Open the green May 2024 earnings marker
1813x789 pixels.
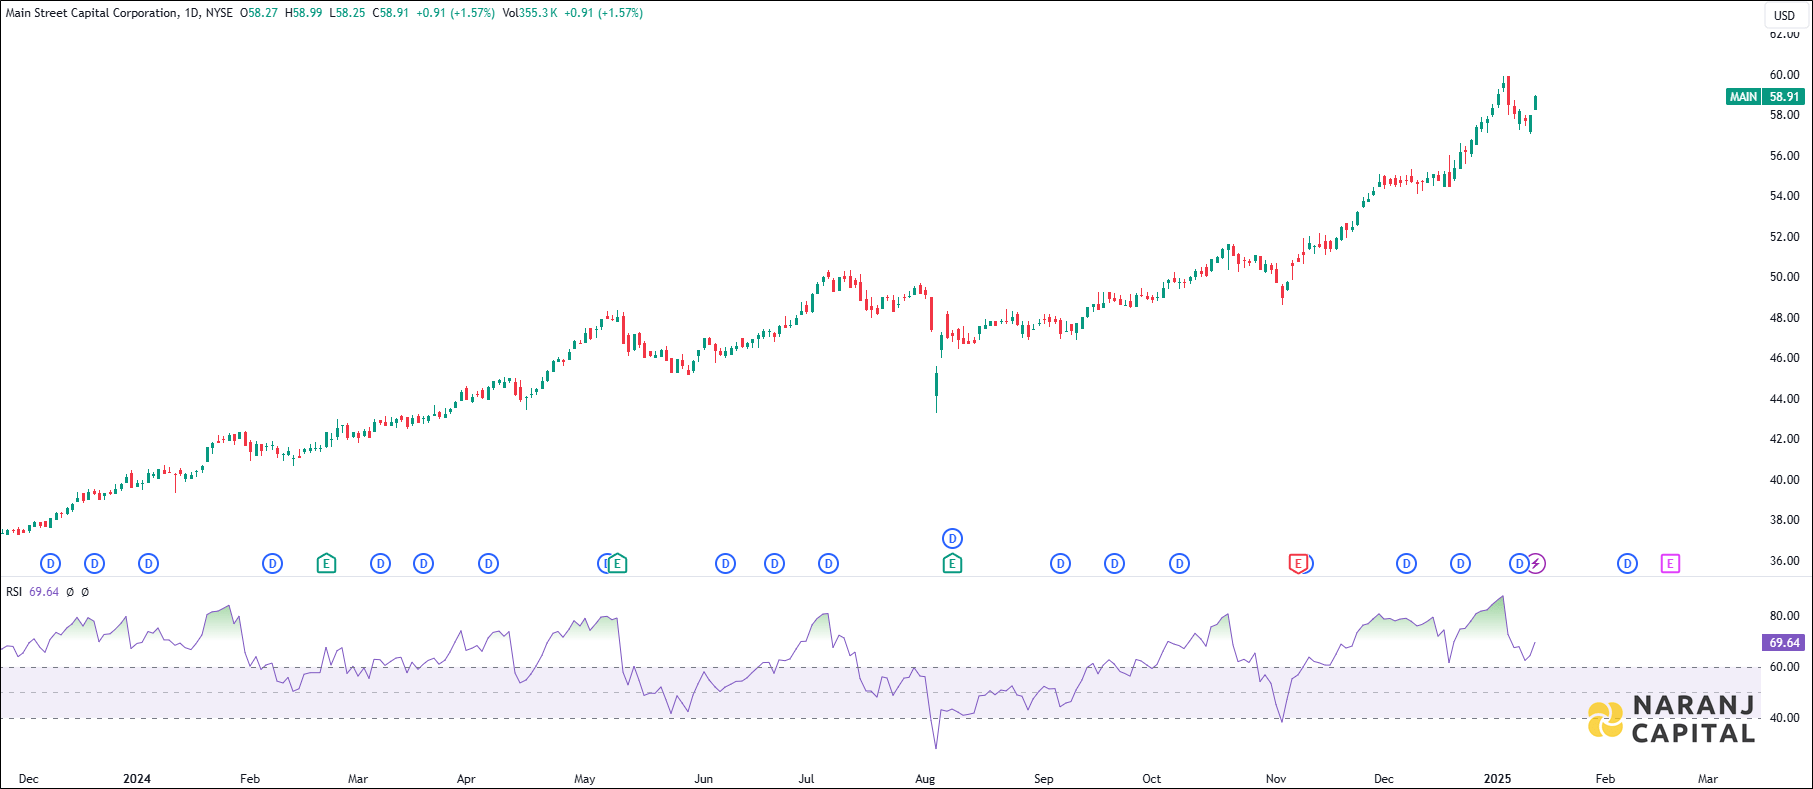618,564
